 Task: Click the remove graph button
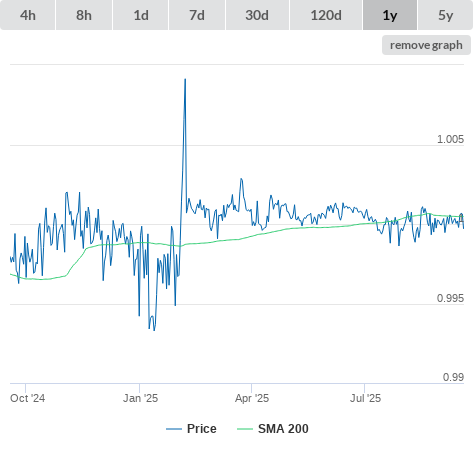pos(426,45)
